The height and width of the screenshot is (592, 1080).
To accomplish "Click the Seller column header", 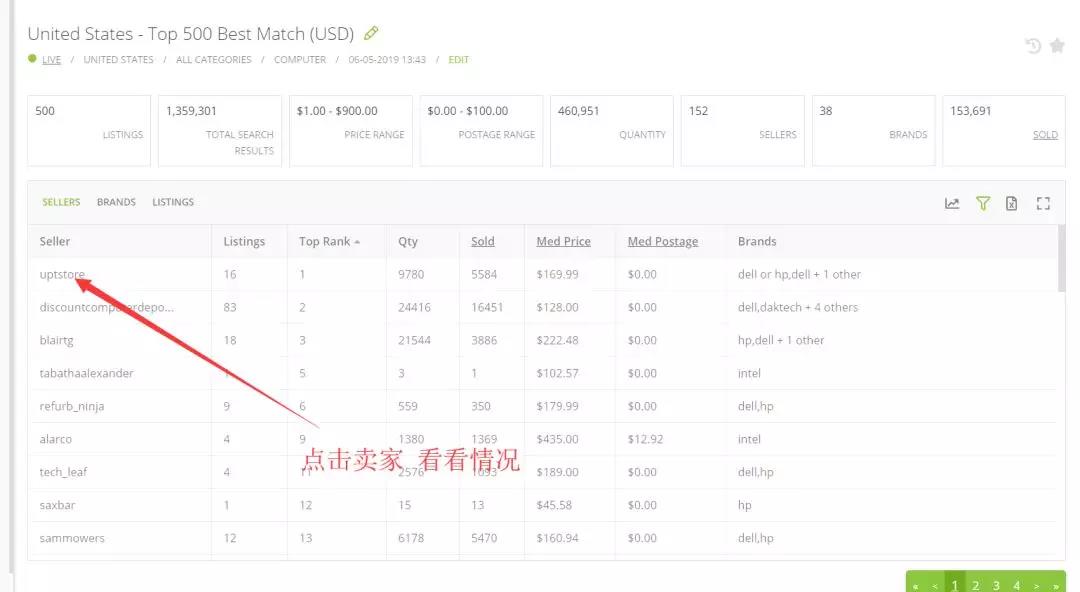I will pyautogui.click(x=54, y=241).
